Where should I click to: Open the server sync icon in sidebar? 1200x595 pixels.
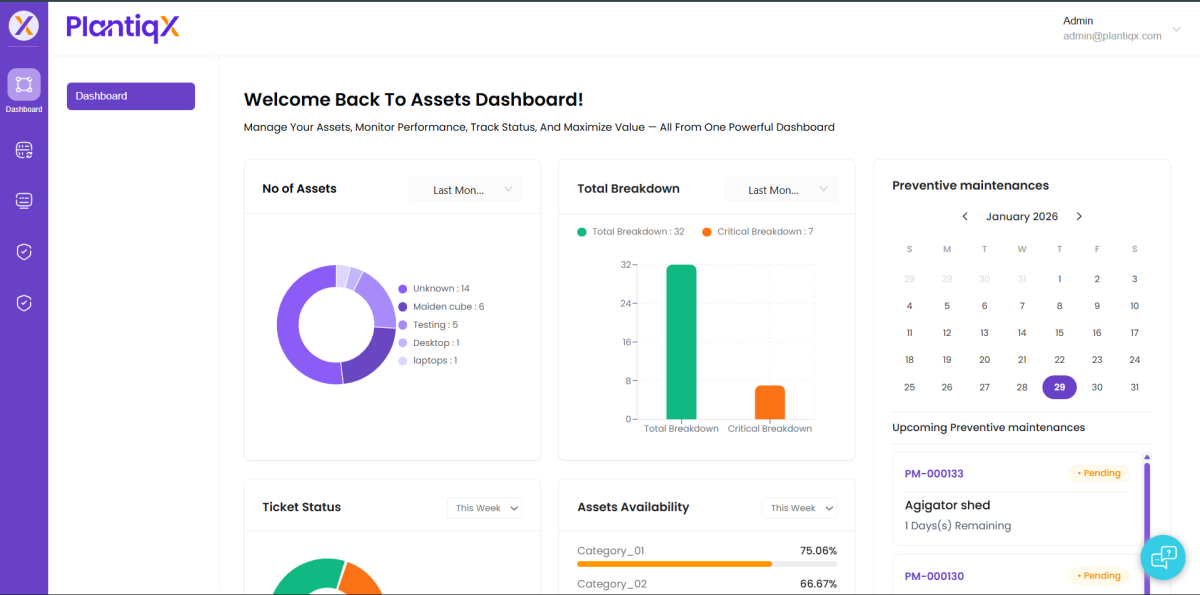24,150
